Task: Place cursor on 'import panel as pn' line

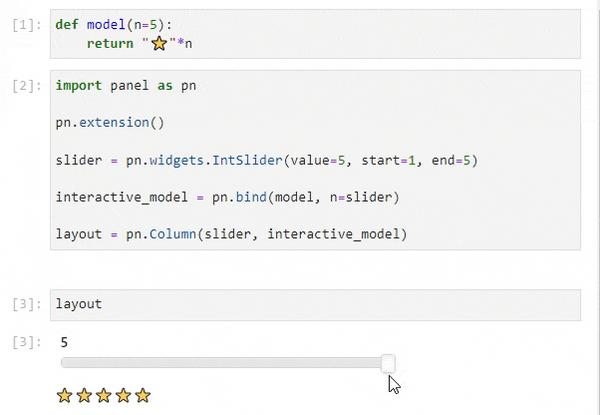Action: (125, 86)
